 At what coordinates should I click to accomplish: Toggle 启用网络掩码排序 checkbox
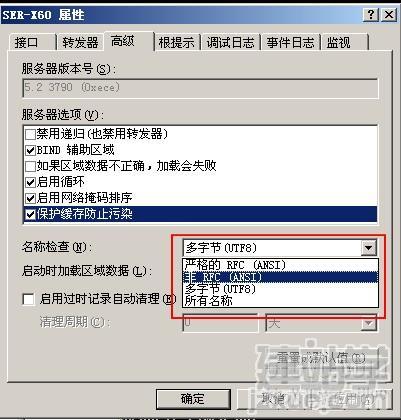coord(31,198)
